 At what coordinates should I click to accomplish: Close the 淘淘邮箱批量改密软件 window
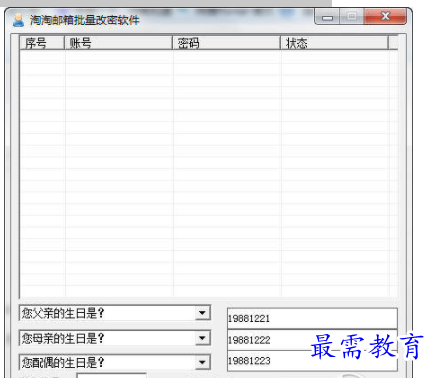(x=385, y=17)
